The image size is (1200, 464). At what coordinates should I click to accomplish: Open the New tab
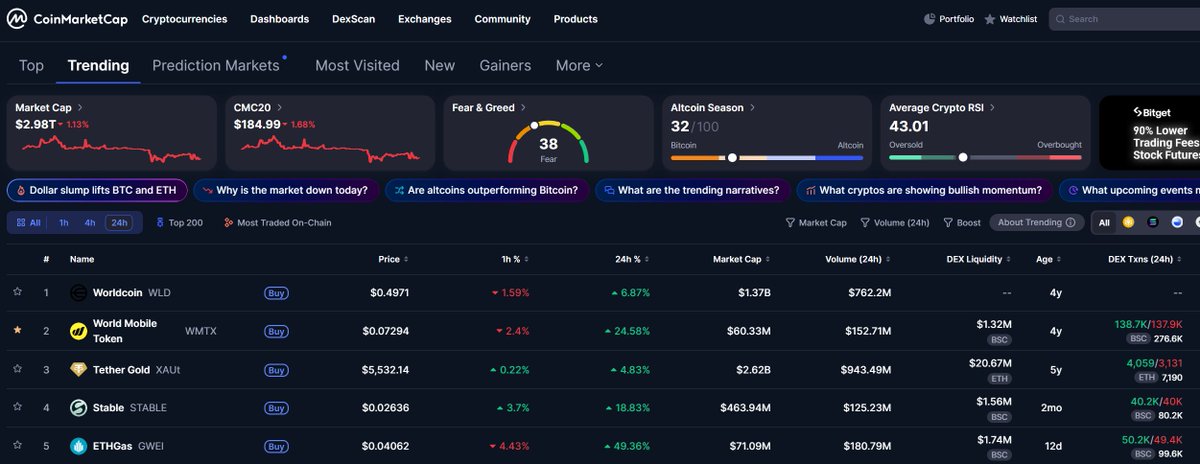click(x=439, y=65)
